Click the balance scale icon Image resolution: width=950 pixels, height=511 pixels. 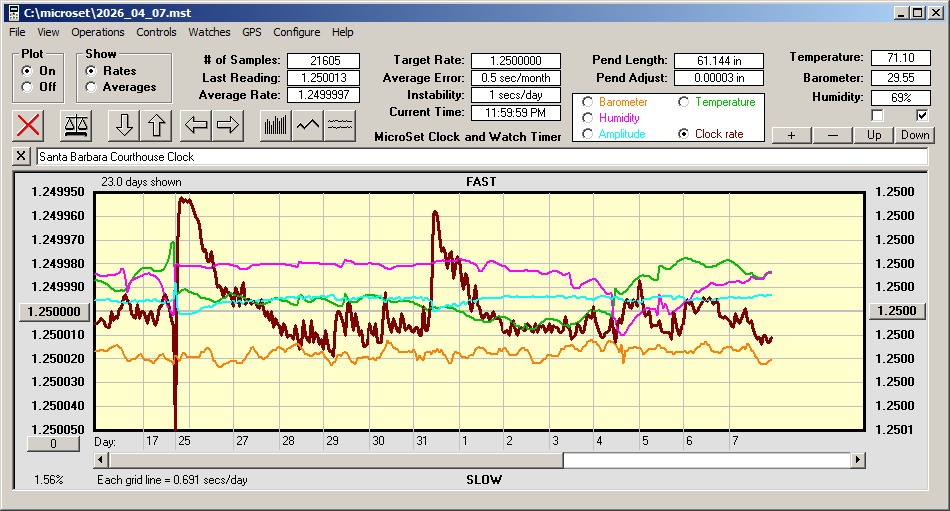(75, 125)
